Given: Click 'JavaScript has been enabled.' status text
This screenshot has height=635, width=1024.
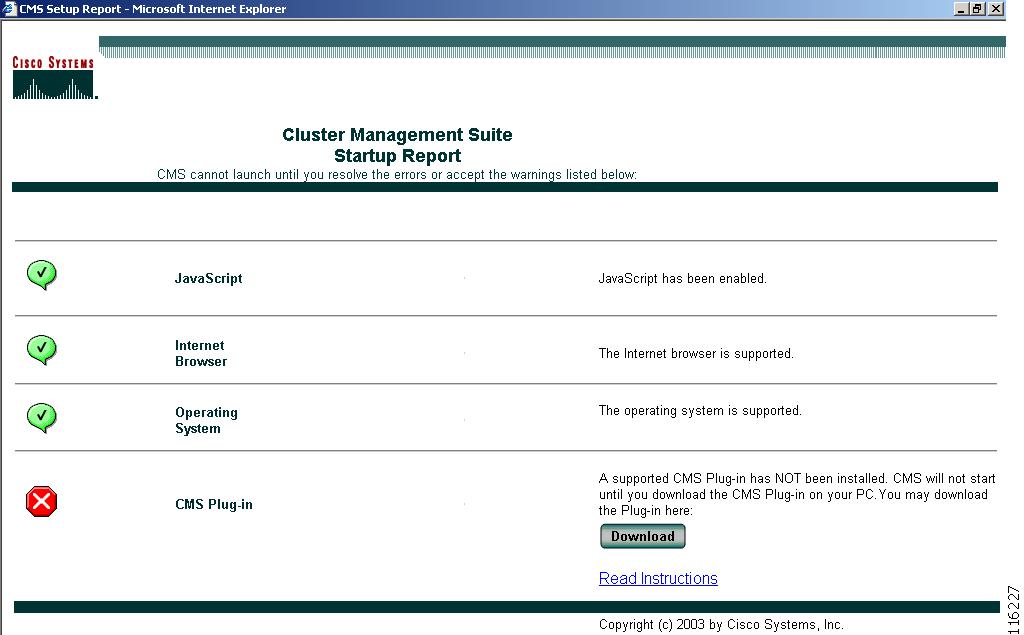Looking at the screenshot, I should click(682, 278).
